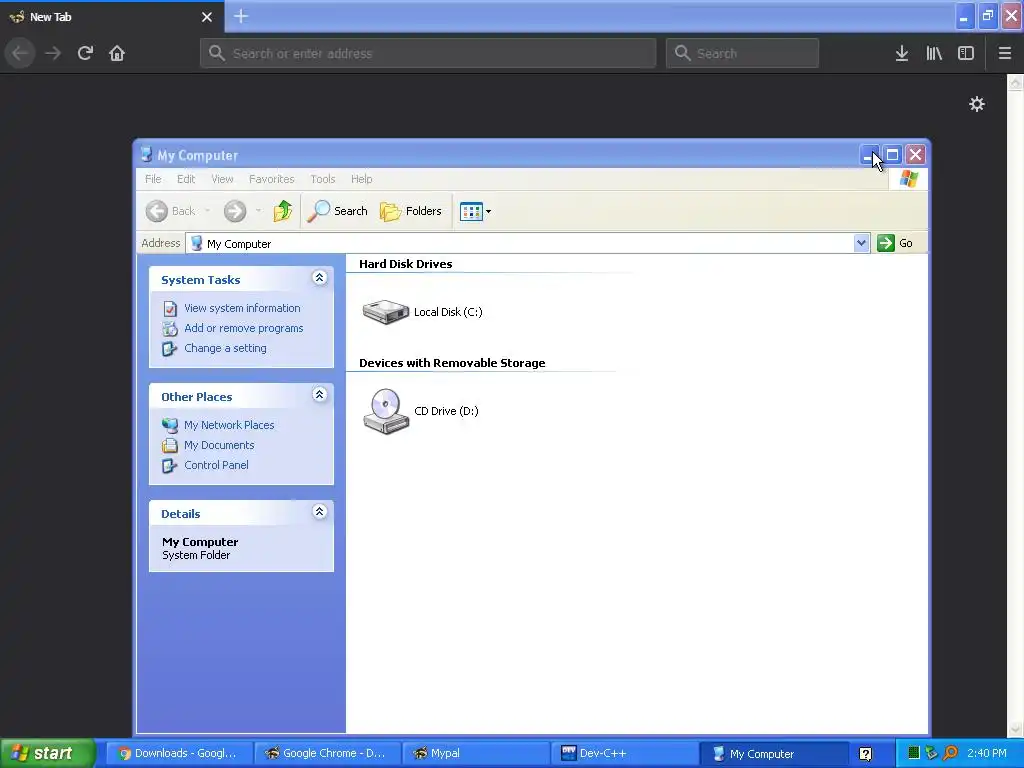Select the CD Drive (D:) icon
The image size is (1024, 768).
pos(386,411)
